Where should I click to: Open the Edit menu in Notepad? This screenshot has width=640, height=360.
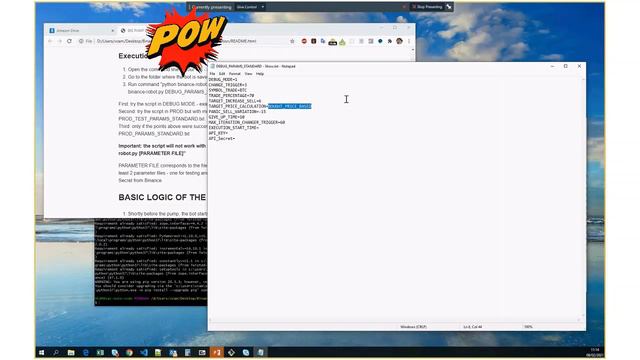tap(222, 74)
